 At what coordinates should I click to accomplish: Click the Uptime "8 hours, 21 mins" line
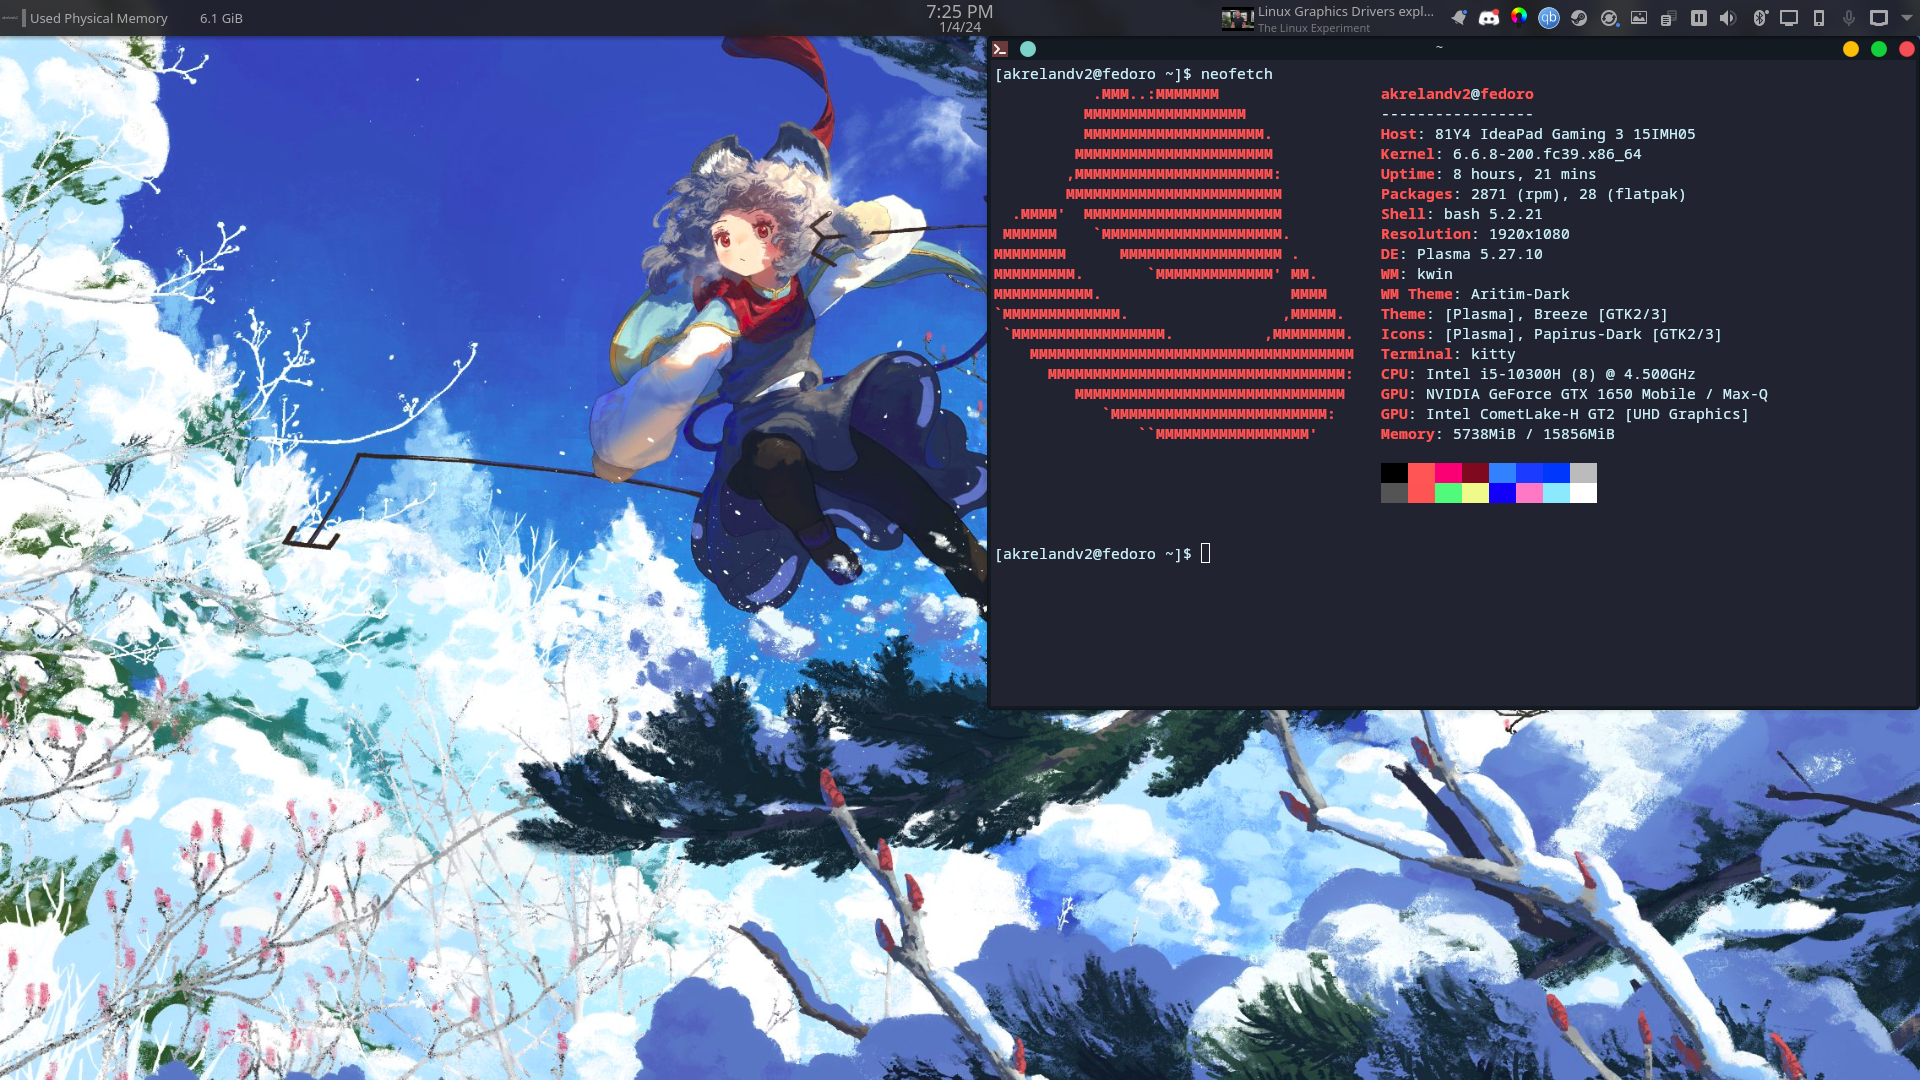[1488, 174]
